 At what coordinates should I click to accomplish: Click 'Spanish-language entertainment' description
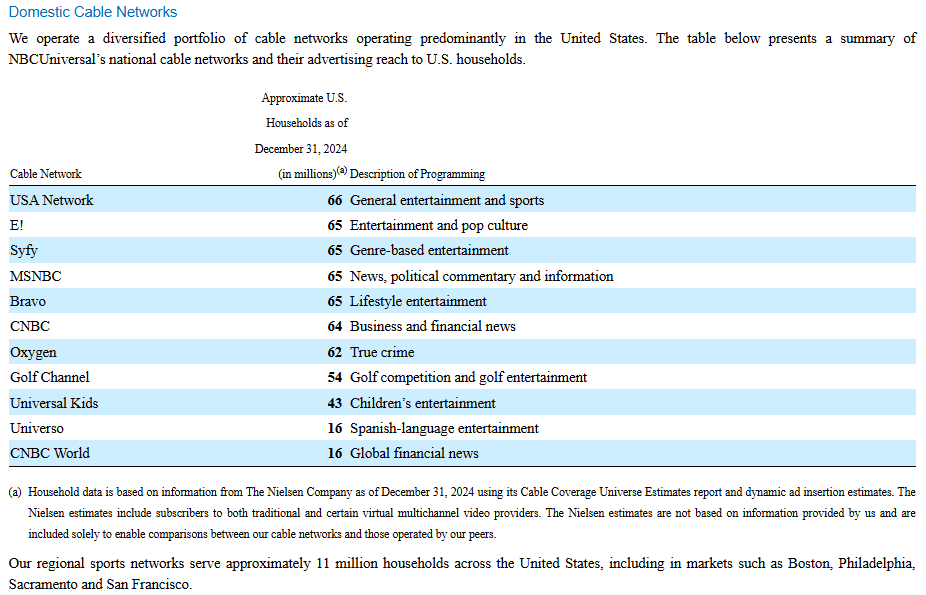444,428
